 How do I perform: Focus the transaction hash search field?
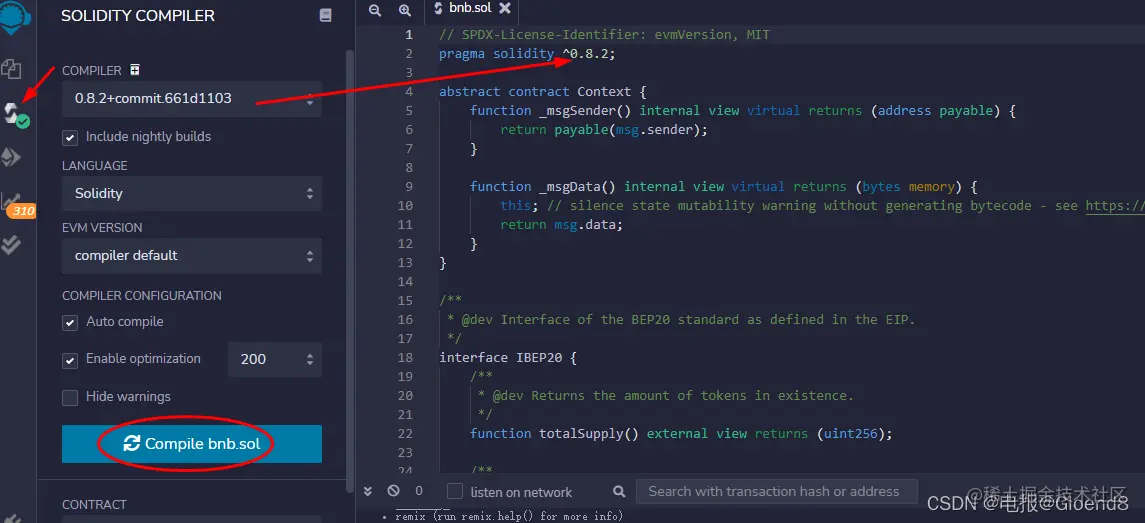click(776, 492)
